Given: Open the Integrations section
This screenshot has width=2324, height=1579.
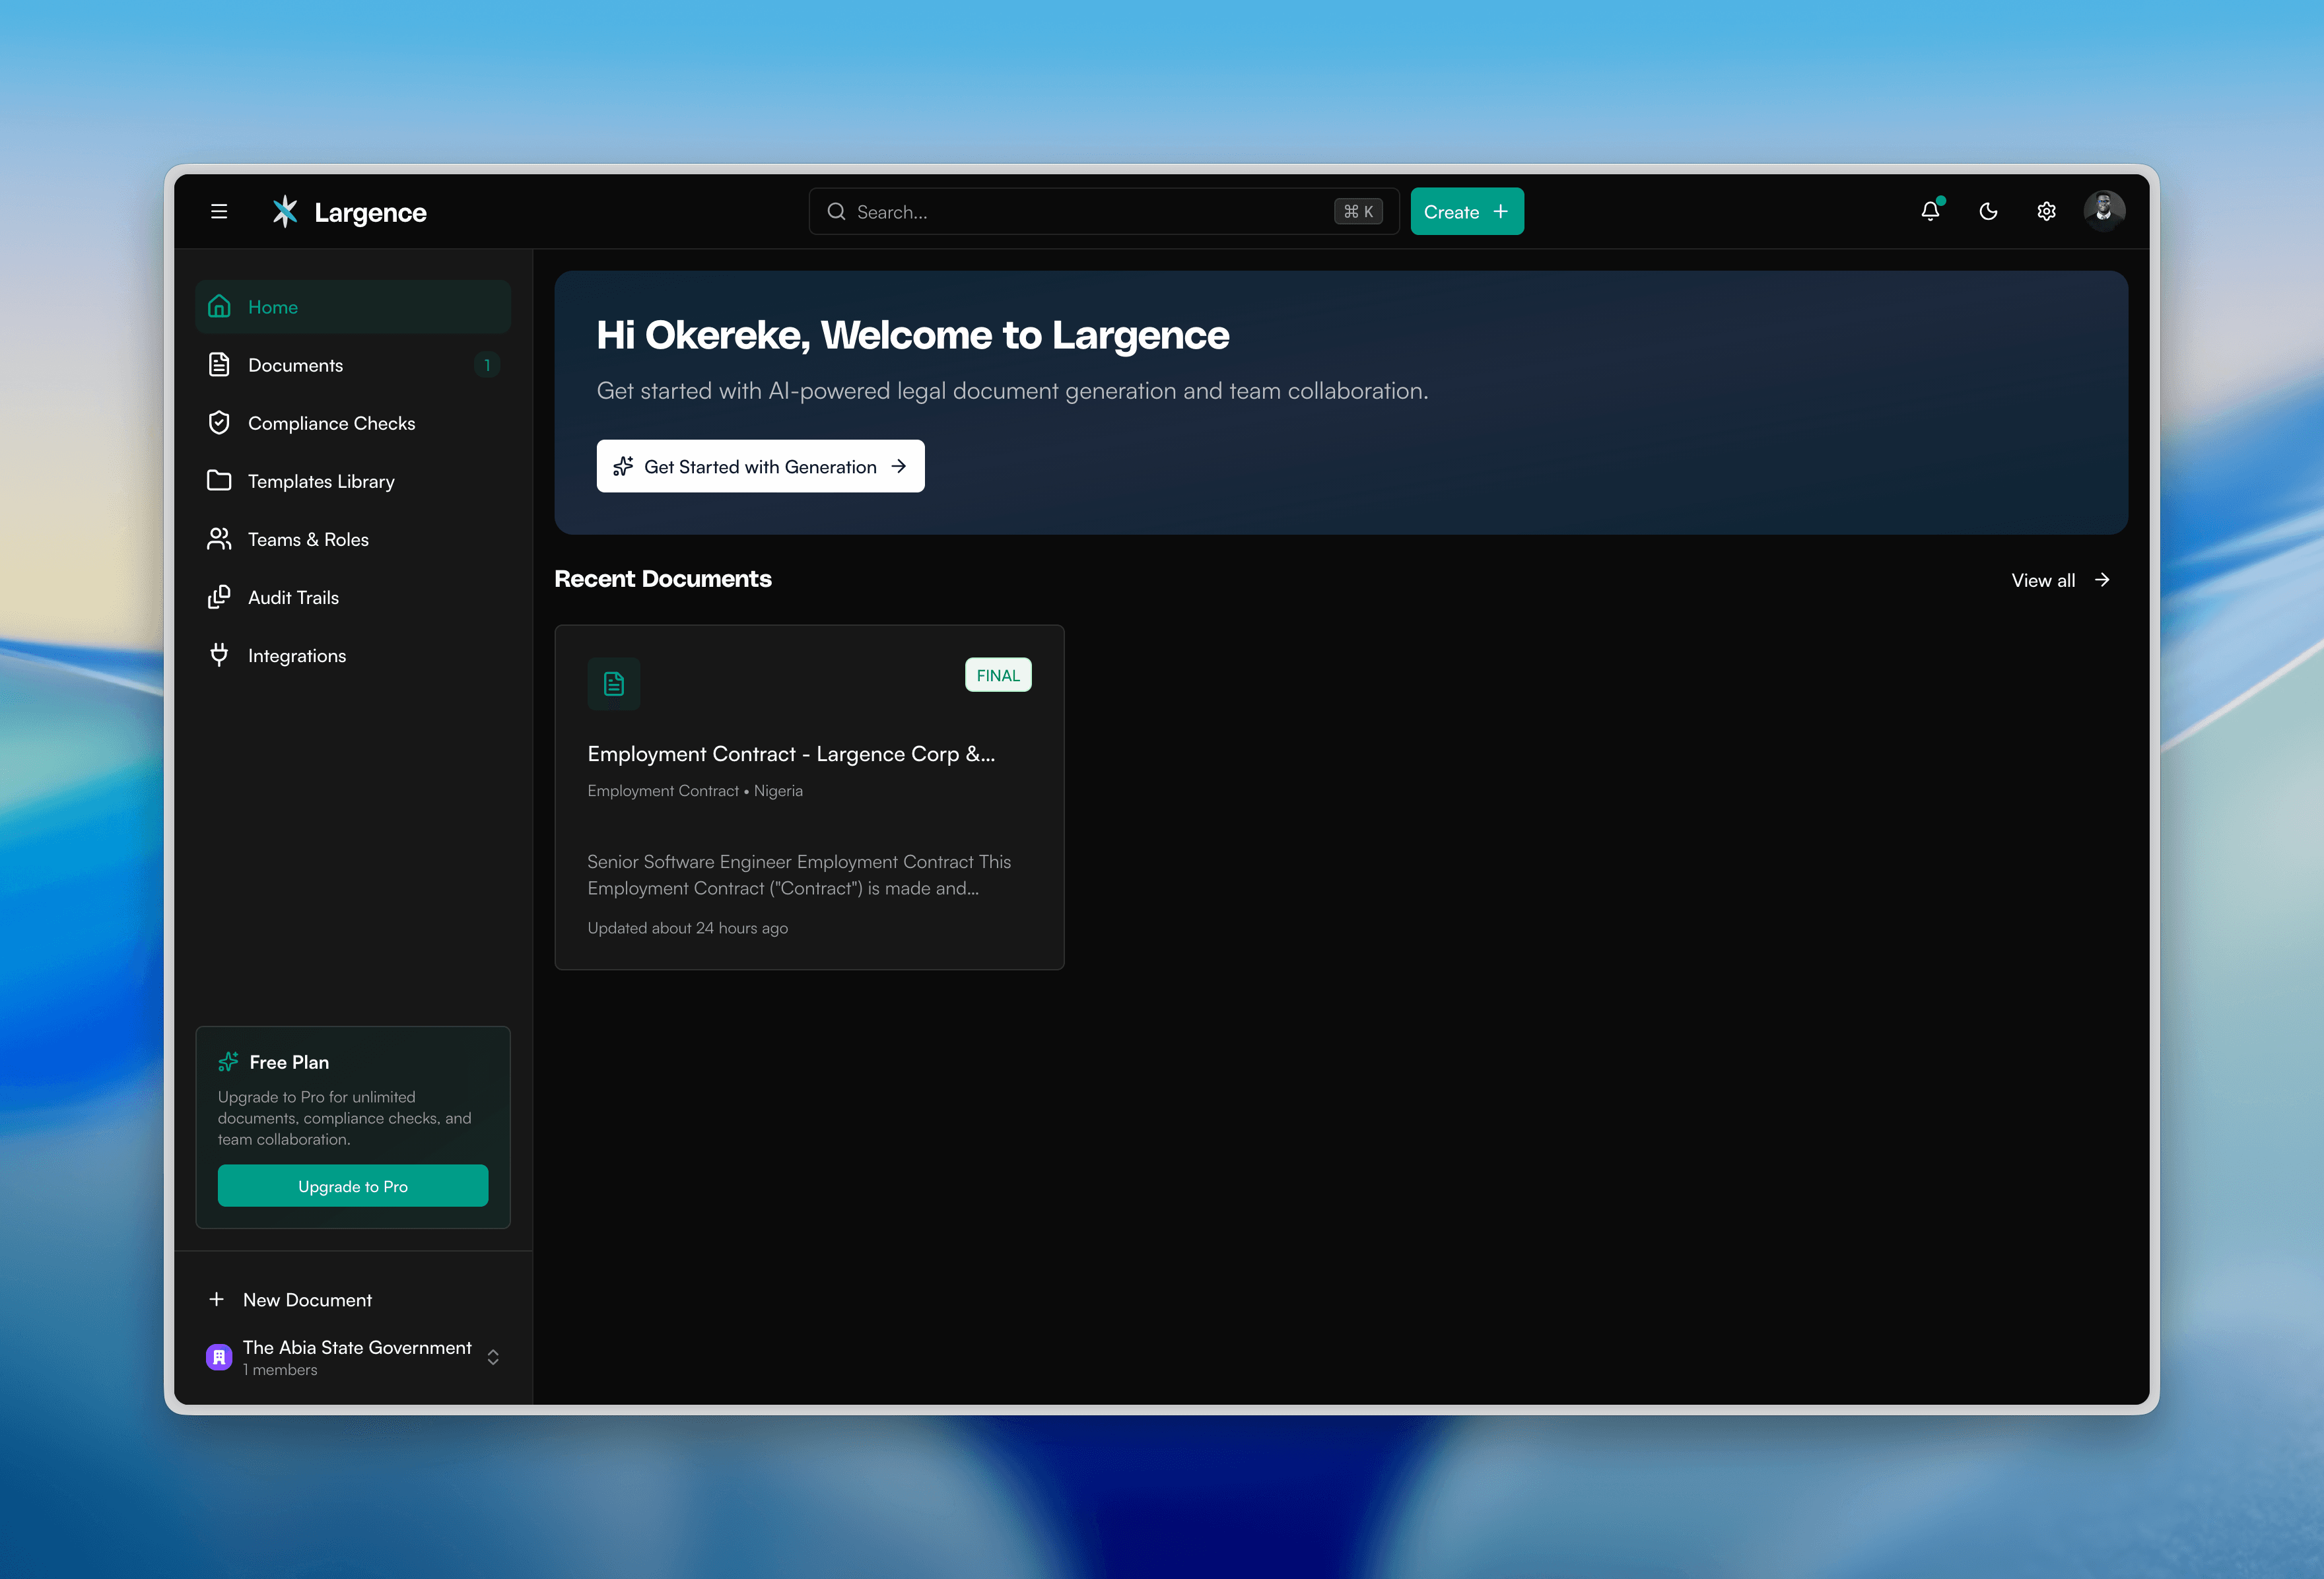Looking at the screenshot, I should [x=297, y=655].
